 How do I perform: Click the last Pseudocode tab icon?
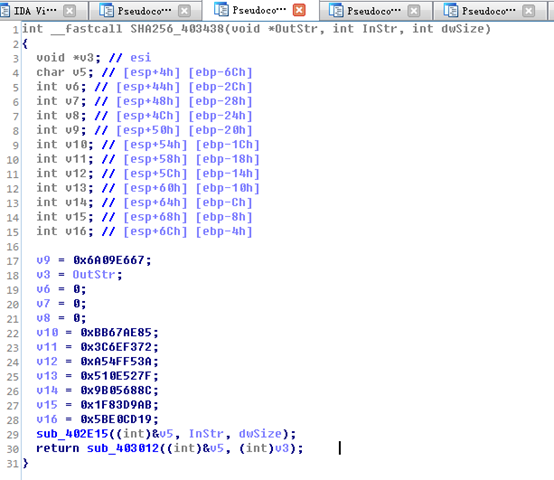(450, 11)
